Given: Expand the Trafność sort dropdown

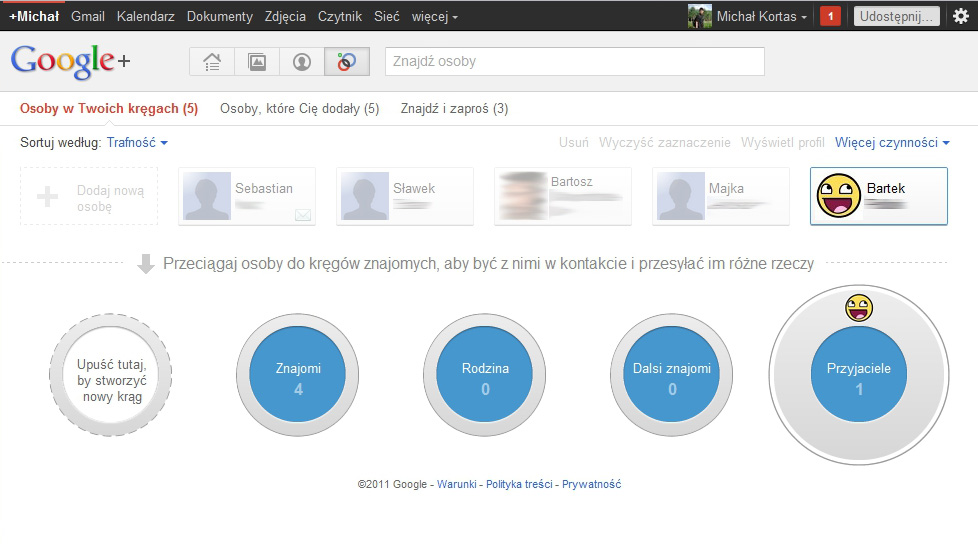Looking at the screenshot, I should coord(137,143).
